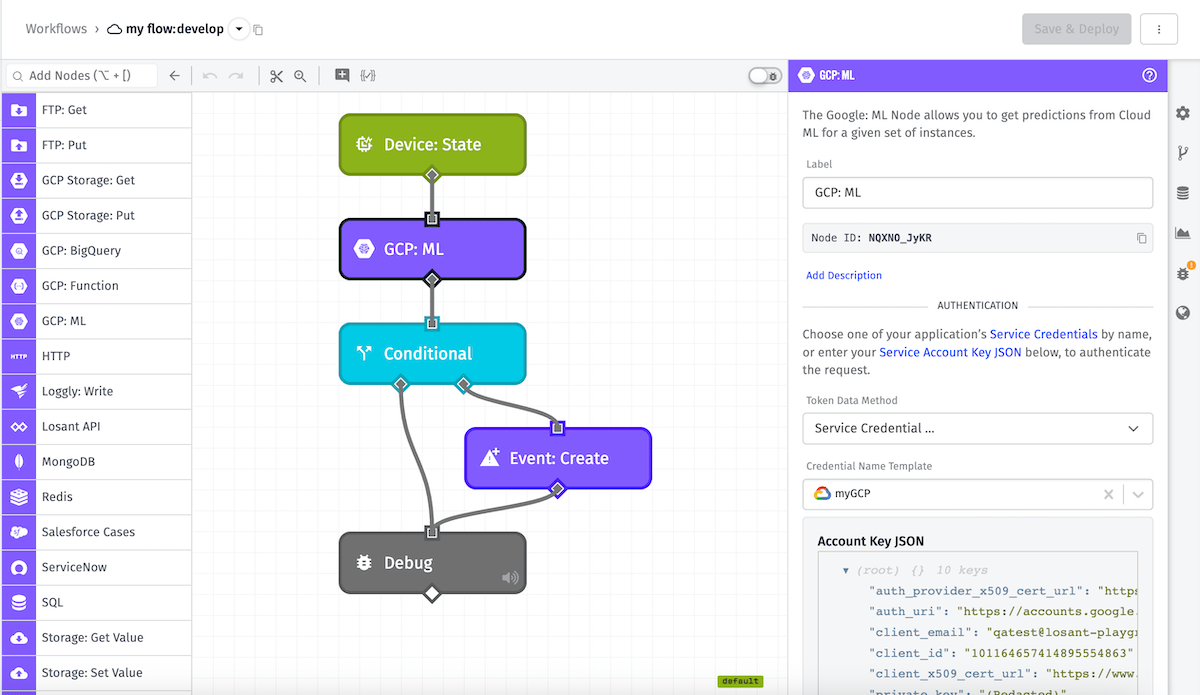The width and height of the screenshot is (1200, 695).
Task: Click the undo arrow icon
Action: coord(210,75)
